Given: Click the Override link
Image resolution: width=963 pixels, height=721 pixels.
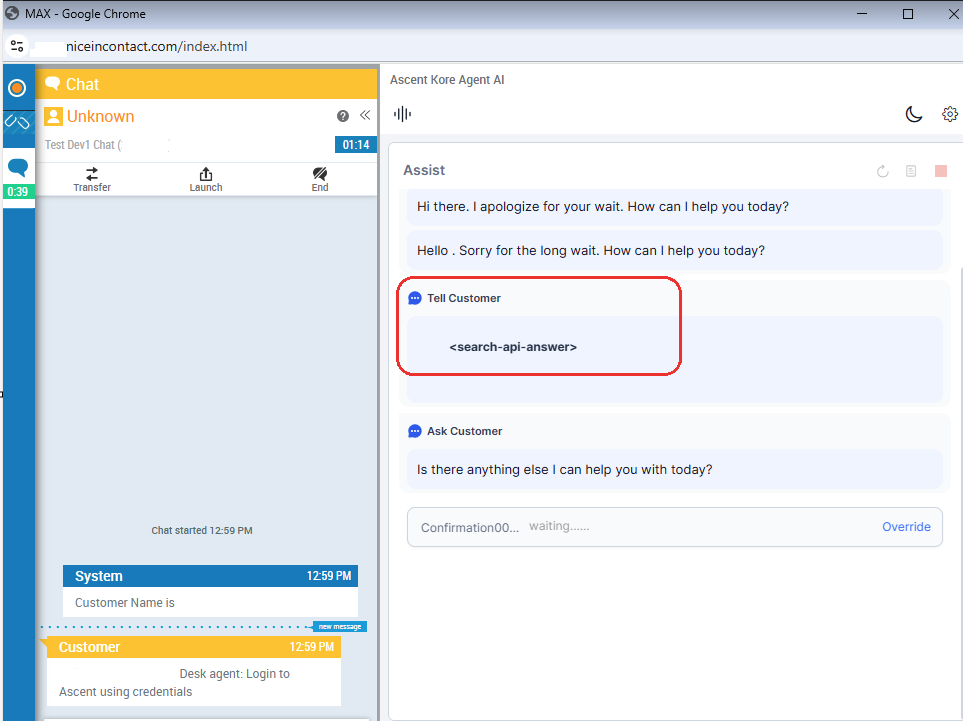Looking at the screenshot, I should pyautogui.click(x=906, y=527).
